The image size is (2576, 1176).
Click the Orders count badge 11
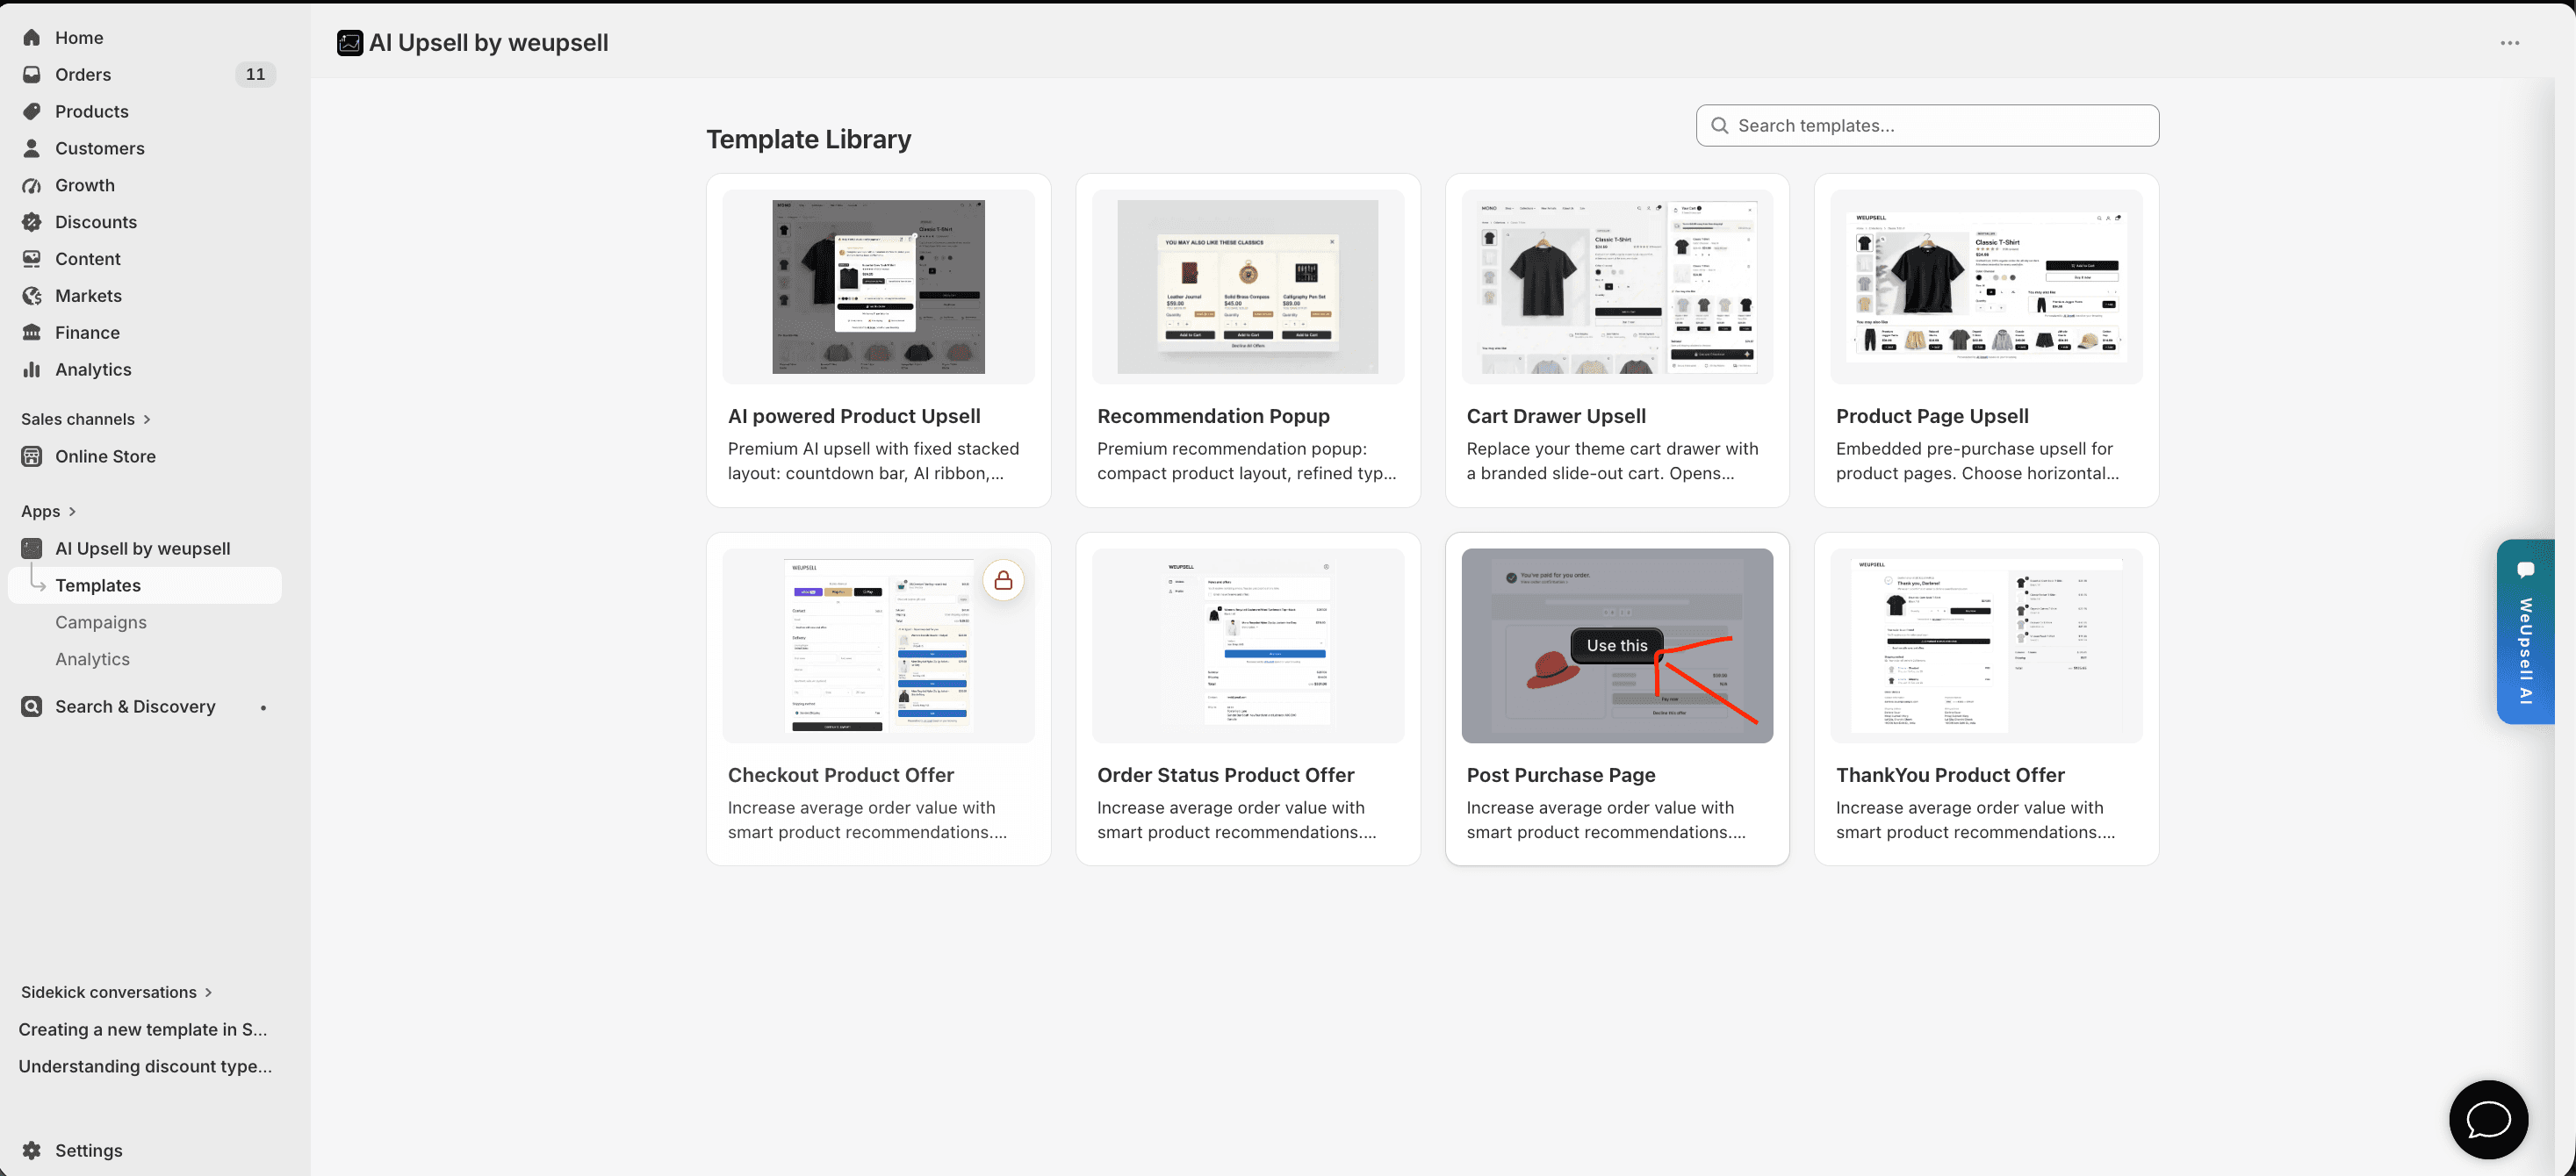(x=255, y=75)
